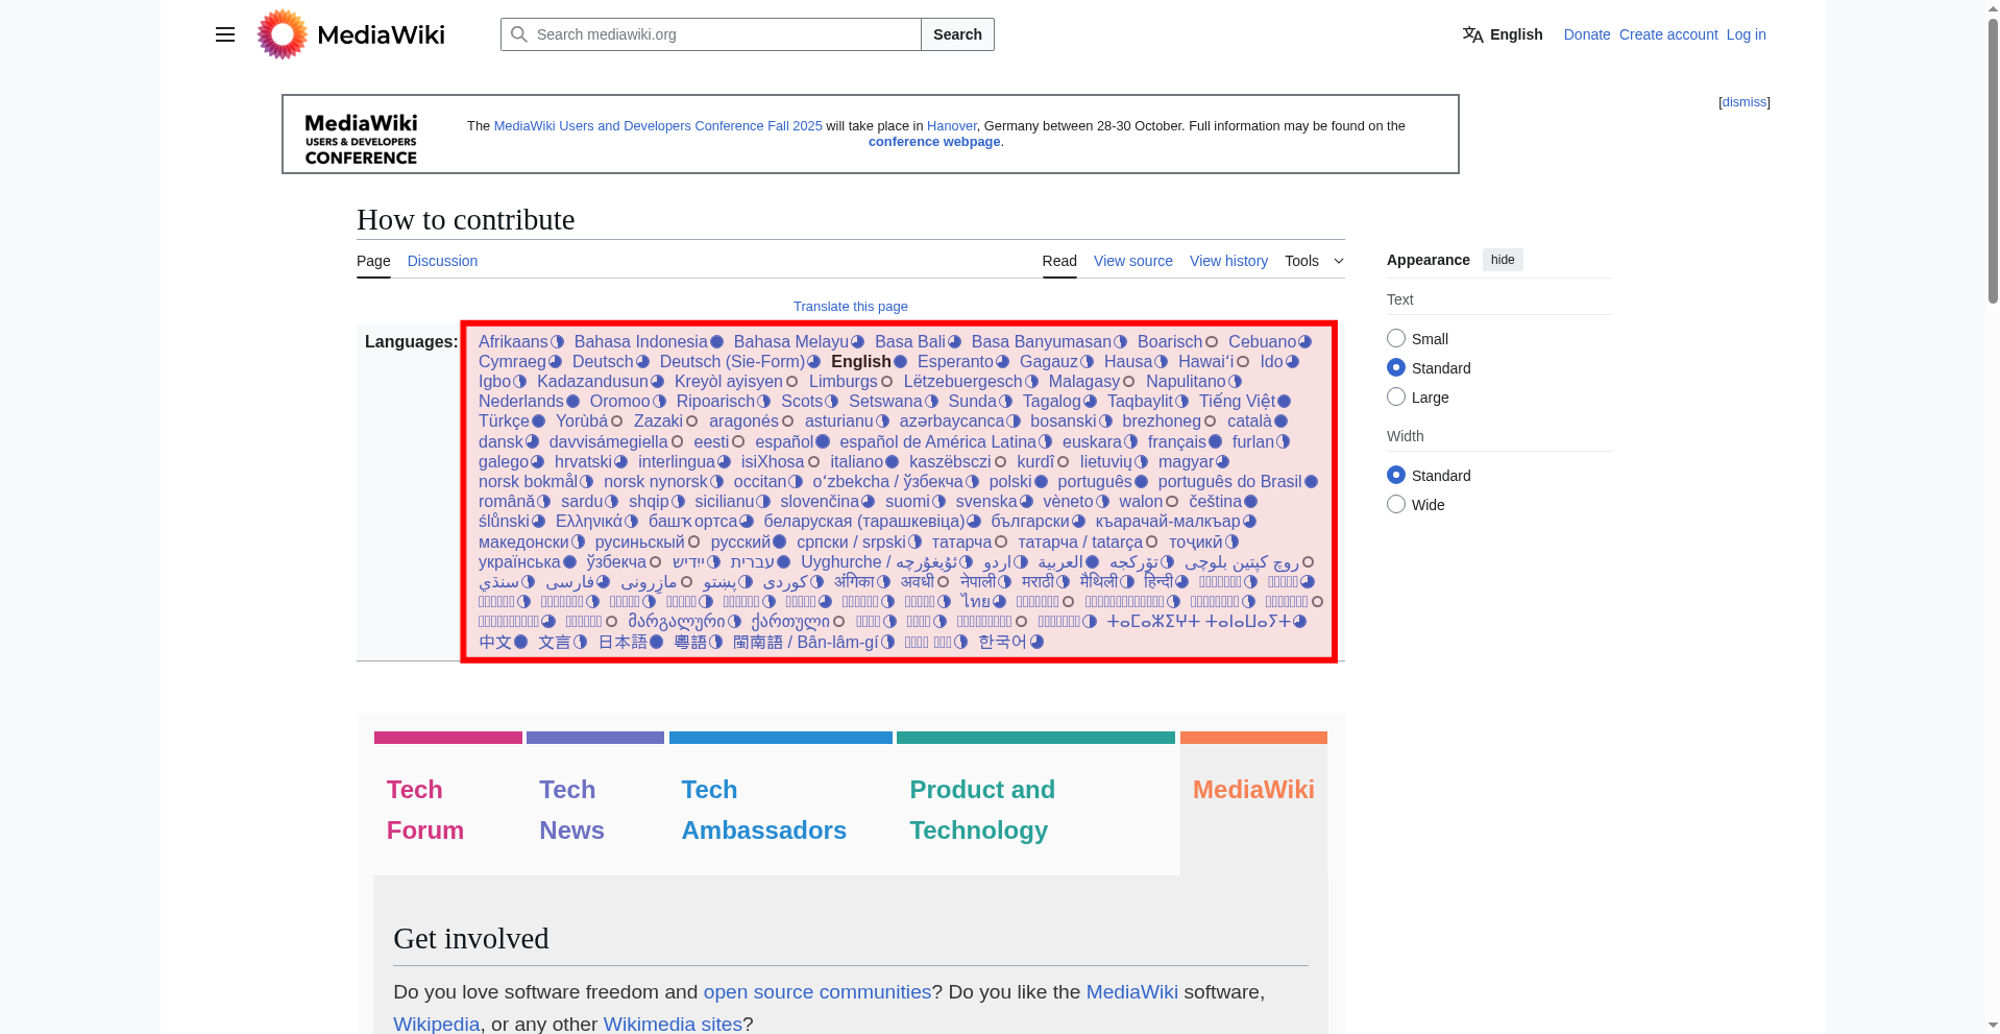Click translation progress icon next to Afrikaans
This screenshot has width=2000, height=1034.
click(x=558, y=342)
